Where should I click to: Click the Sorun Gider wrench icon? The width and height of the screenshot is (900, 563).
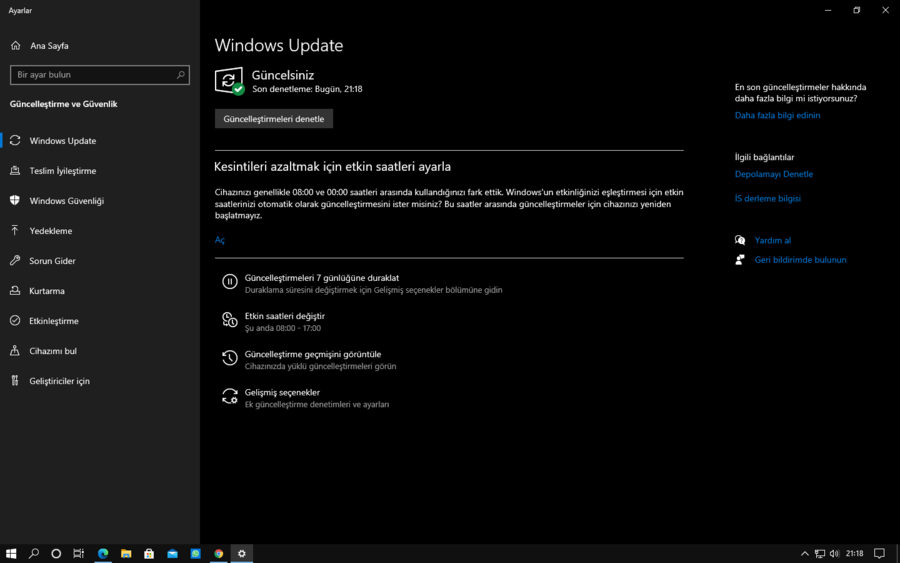(15, 261)
